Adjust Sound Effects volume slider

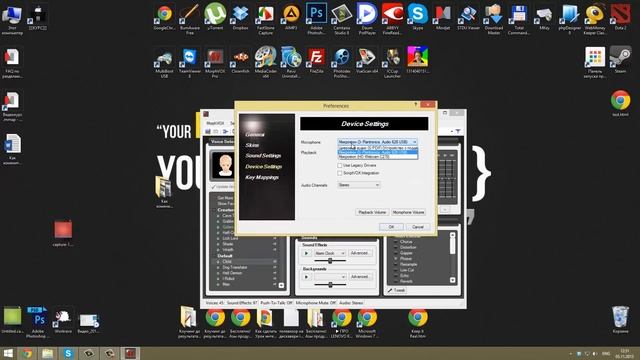[330, 261]
